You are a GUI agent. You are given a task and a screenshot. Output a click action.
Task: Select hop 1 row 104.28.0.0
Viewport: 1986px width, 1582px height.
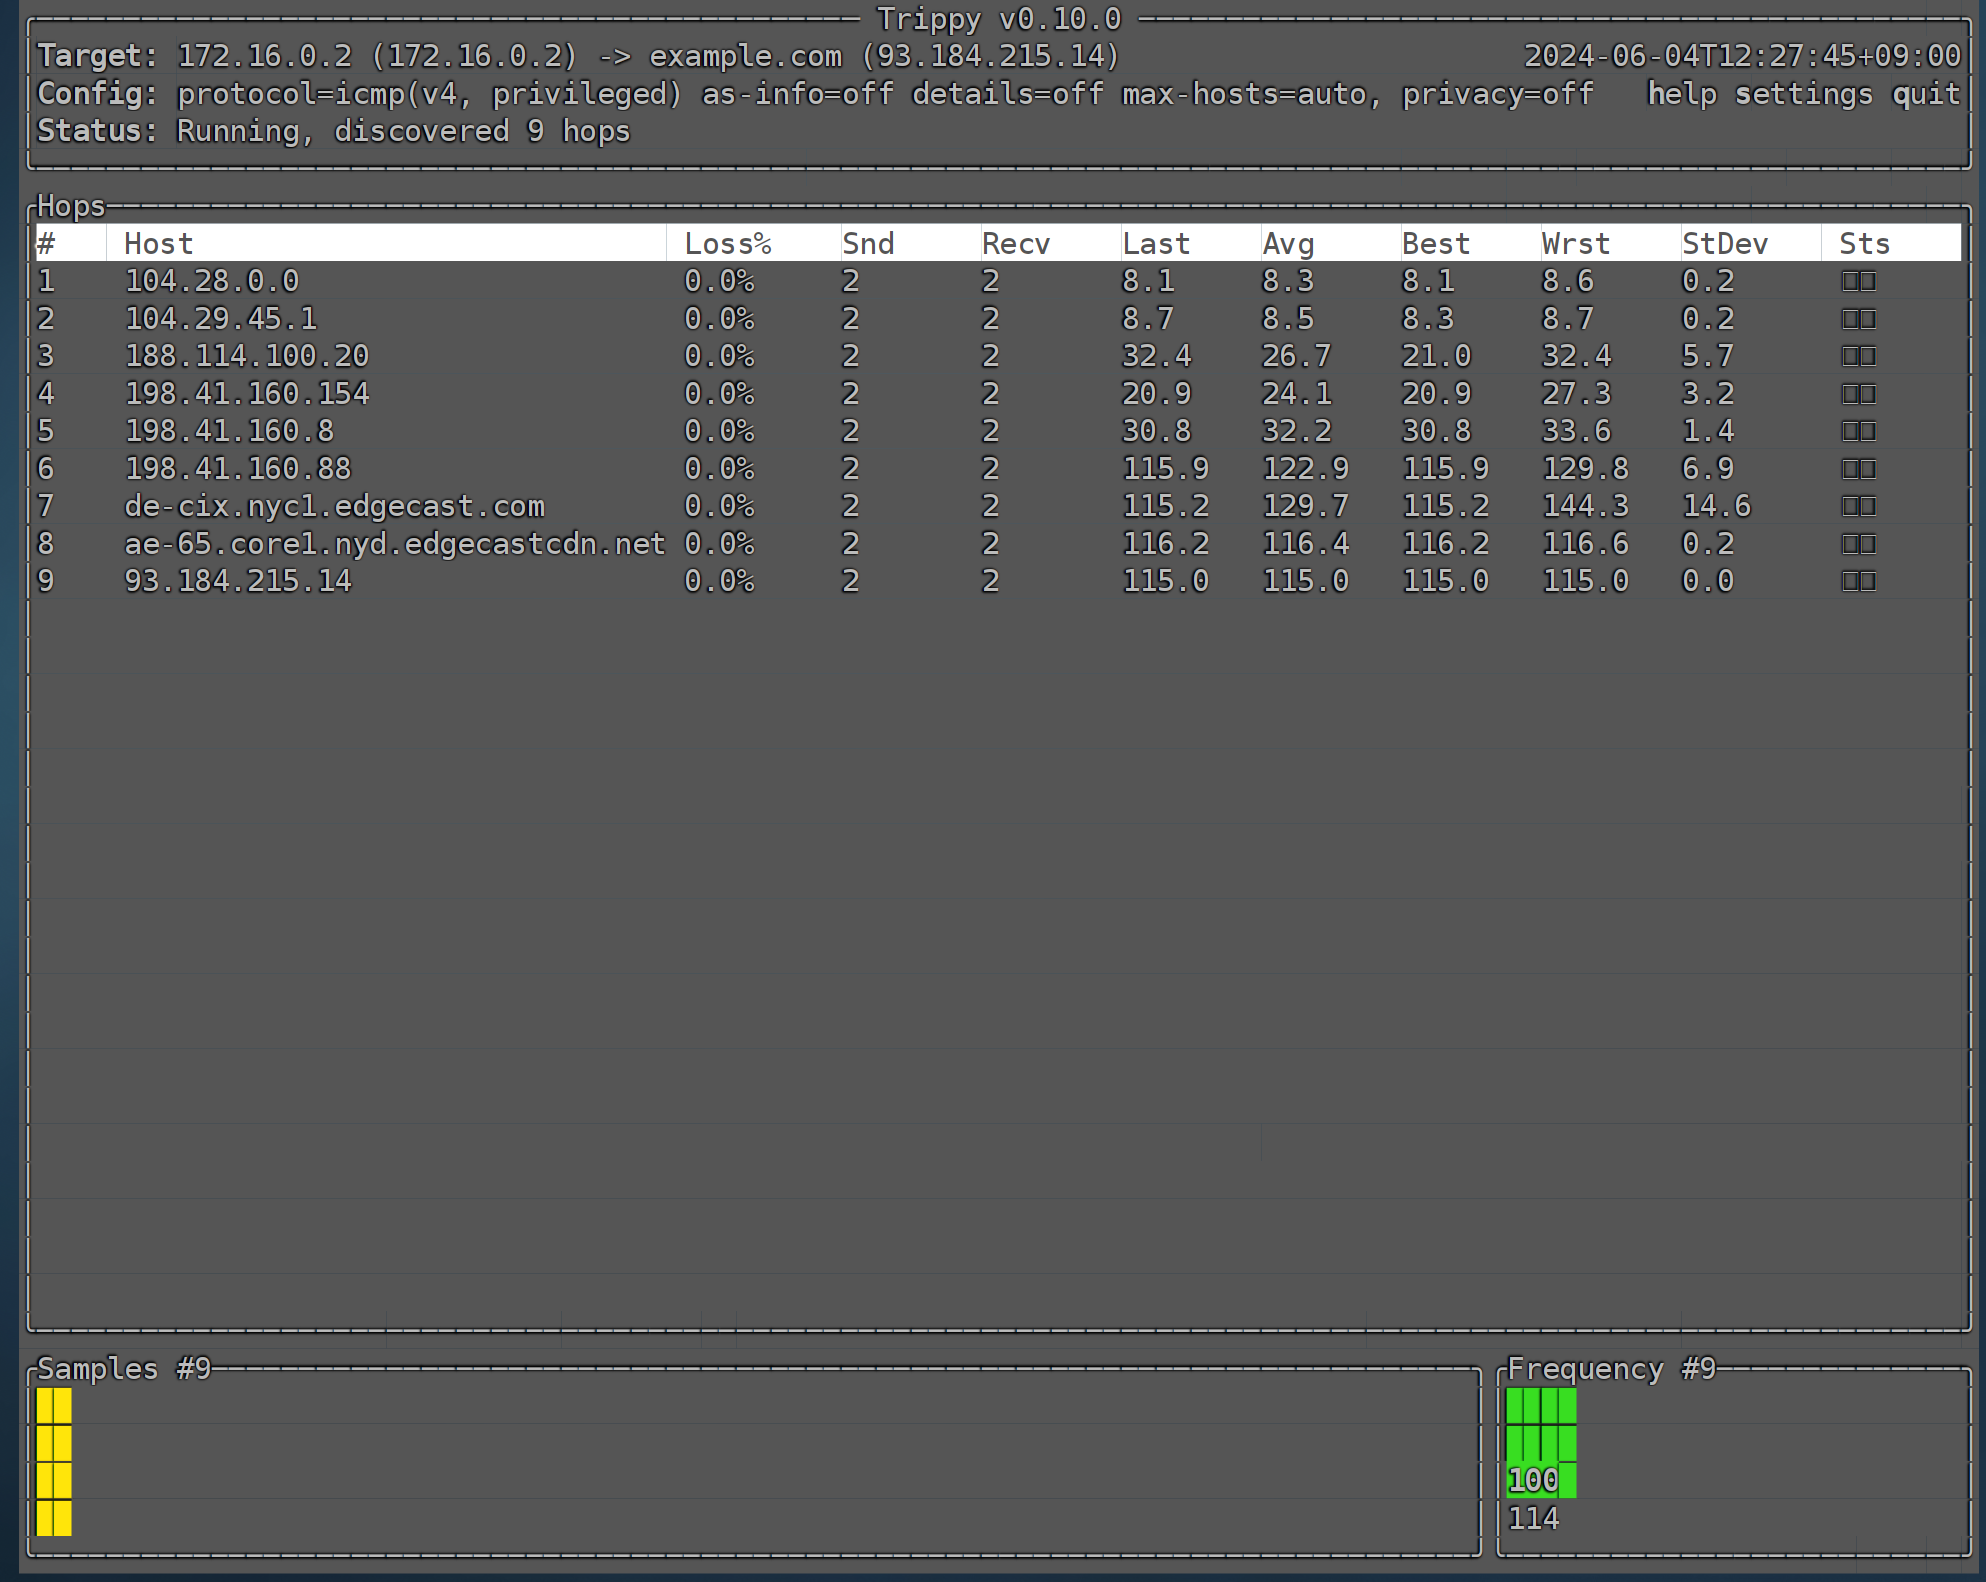(x=211, y=281)
